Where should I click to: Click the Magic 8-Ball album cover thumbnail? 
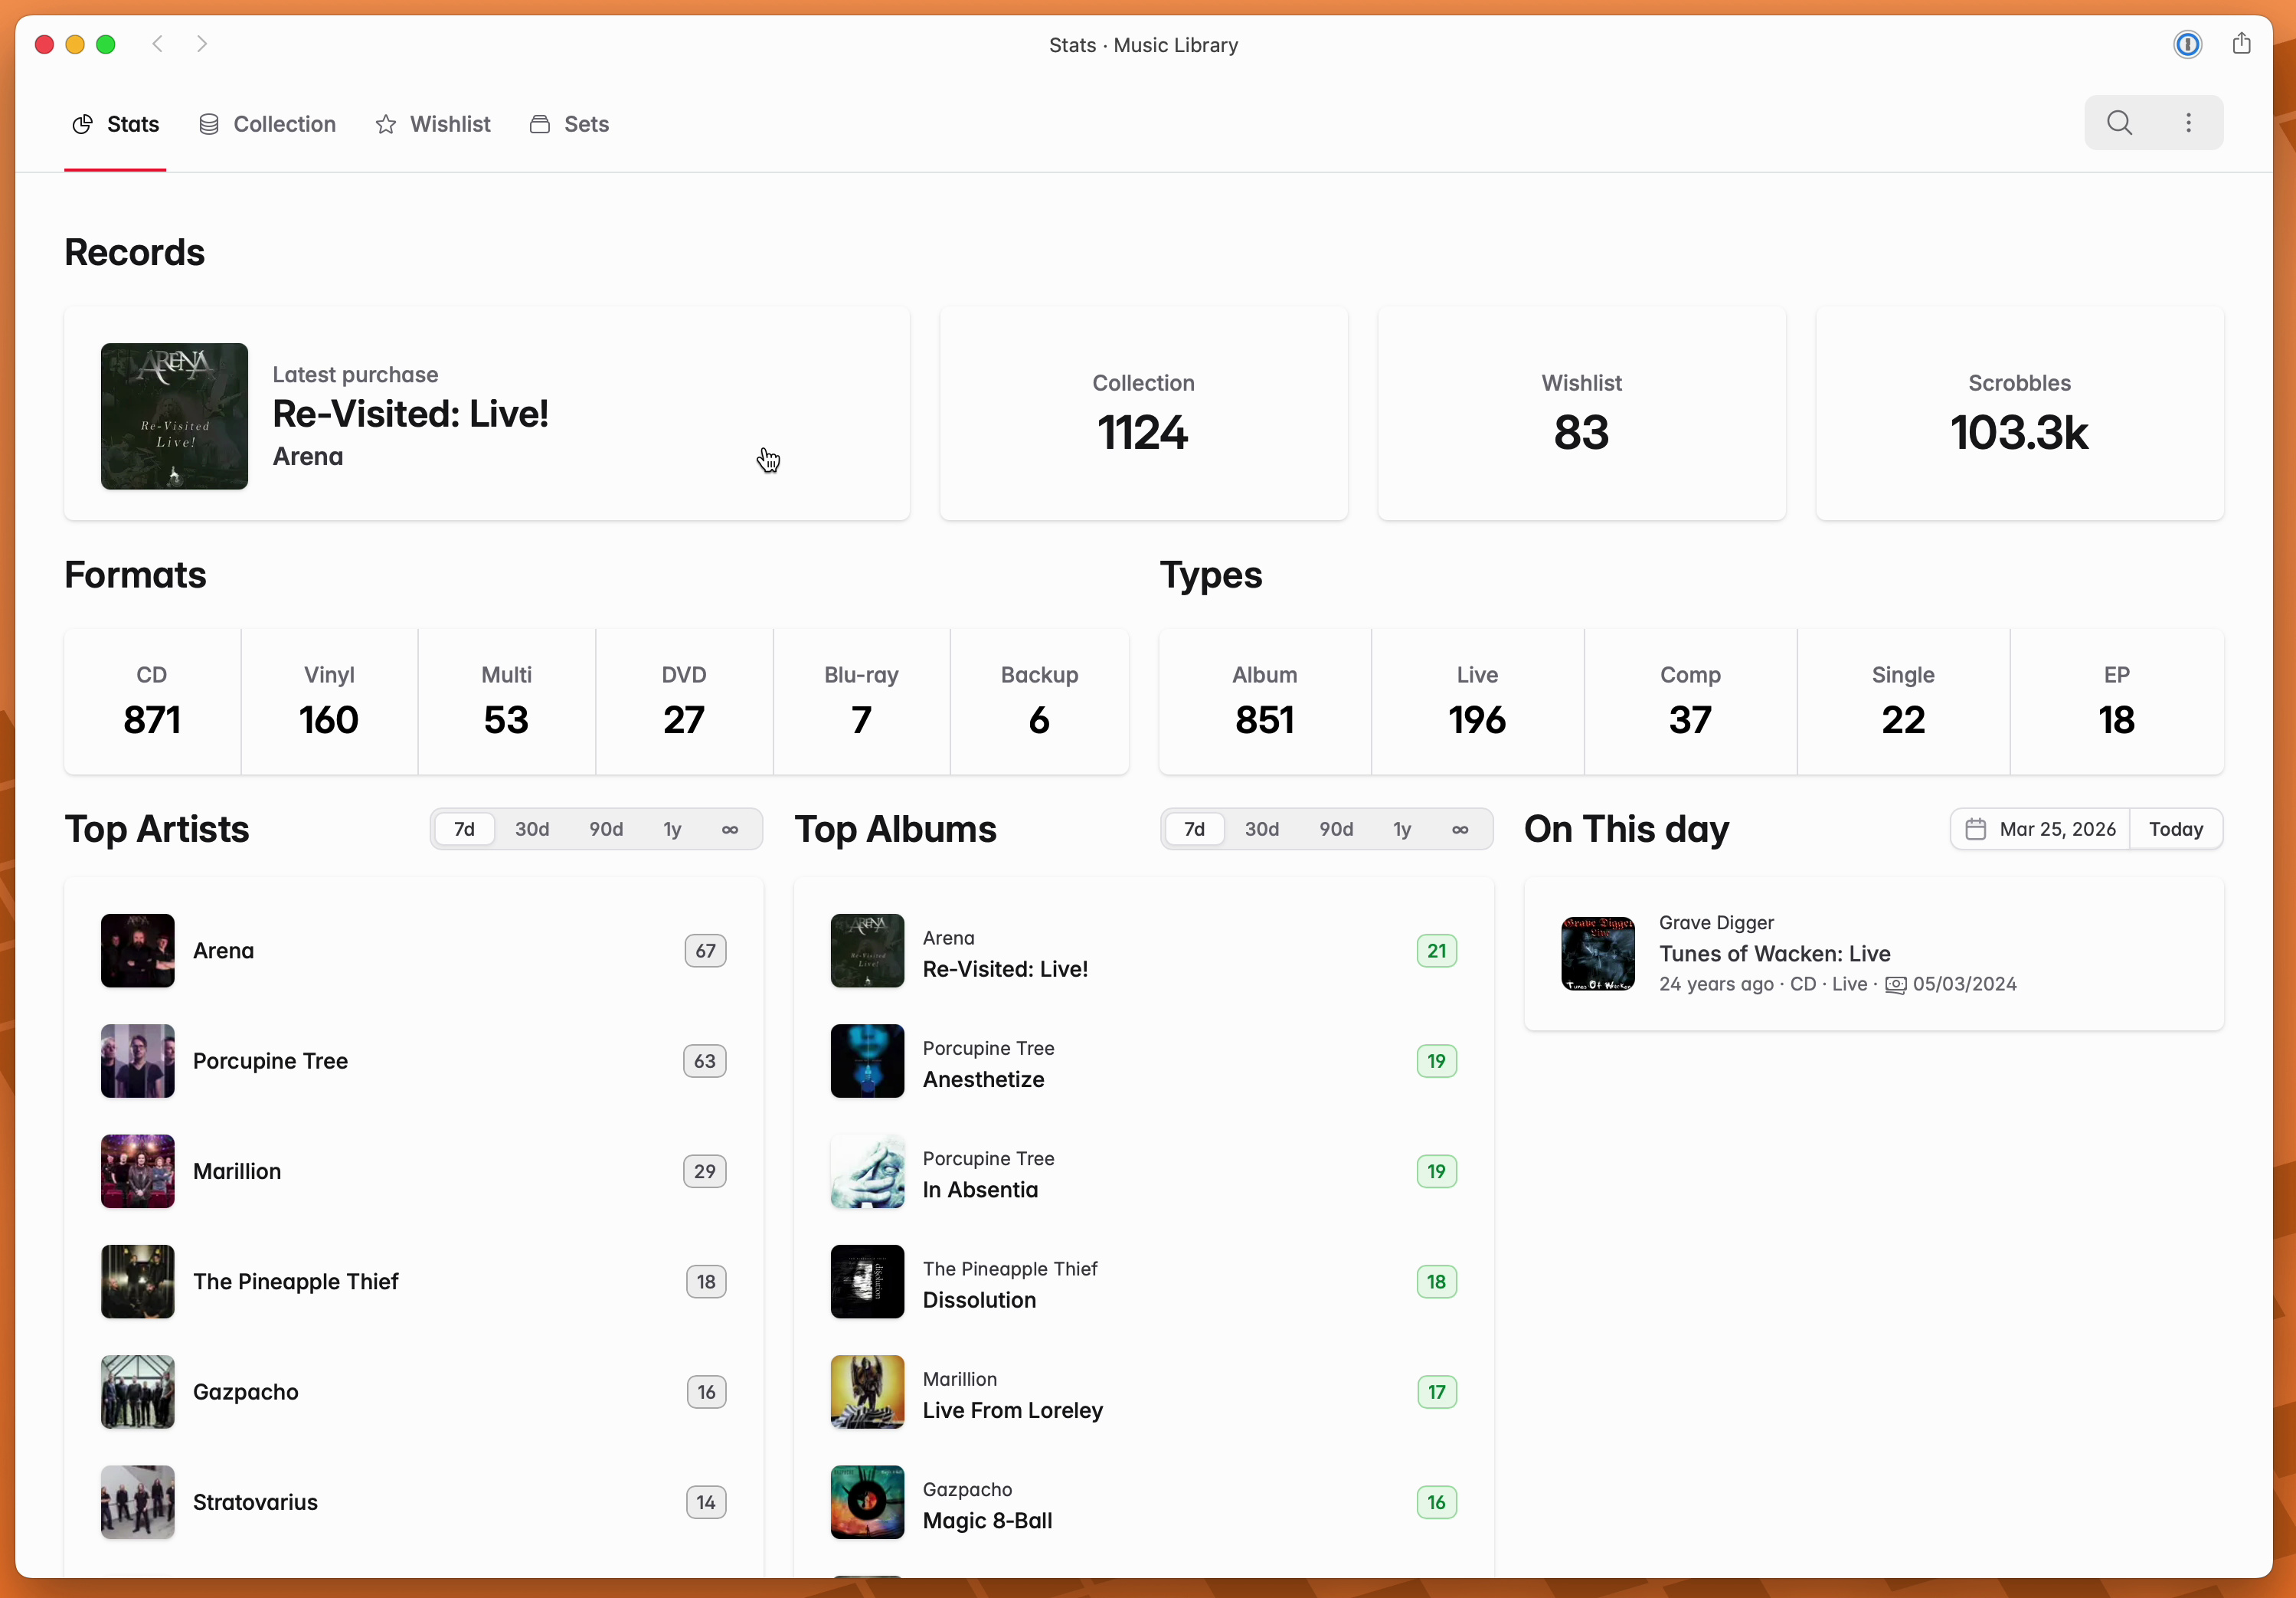tap(867, 1502)
